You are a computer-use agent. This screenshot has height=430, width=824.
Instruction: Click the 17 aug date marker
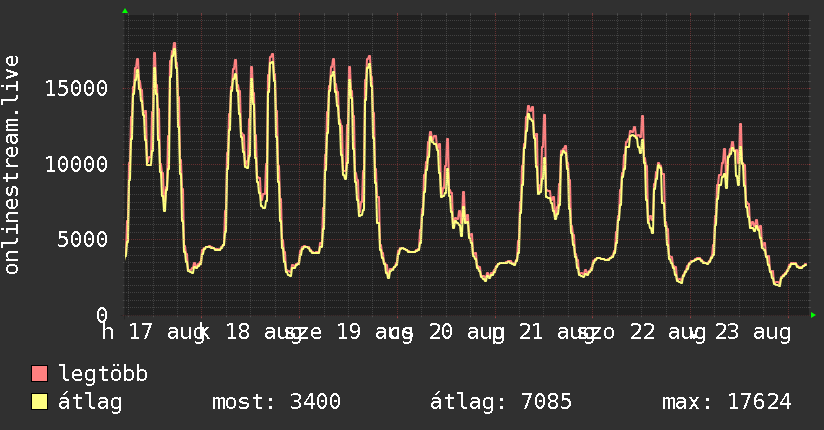pos(165,333)
